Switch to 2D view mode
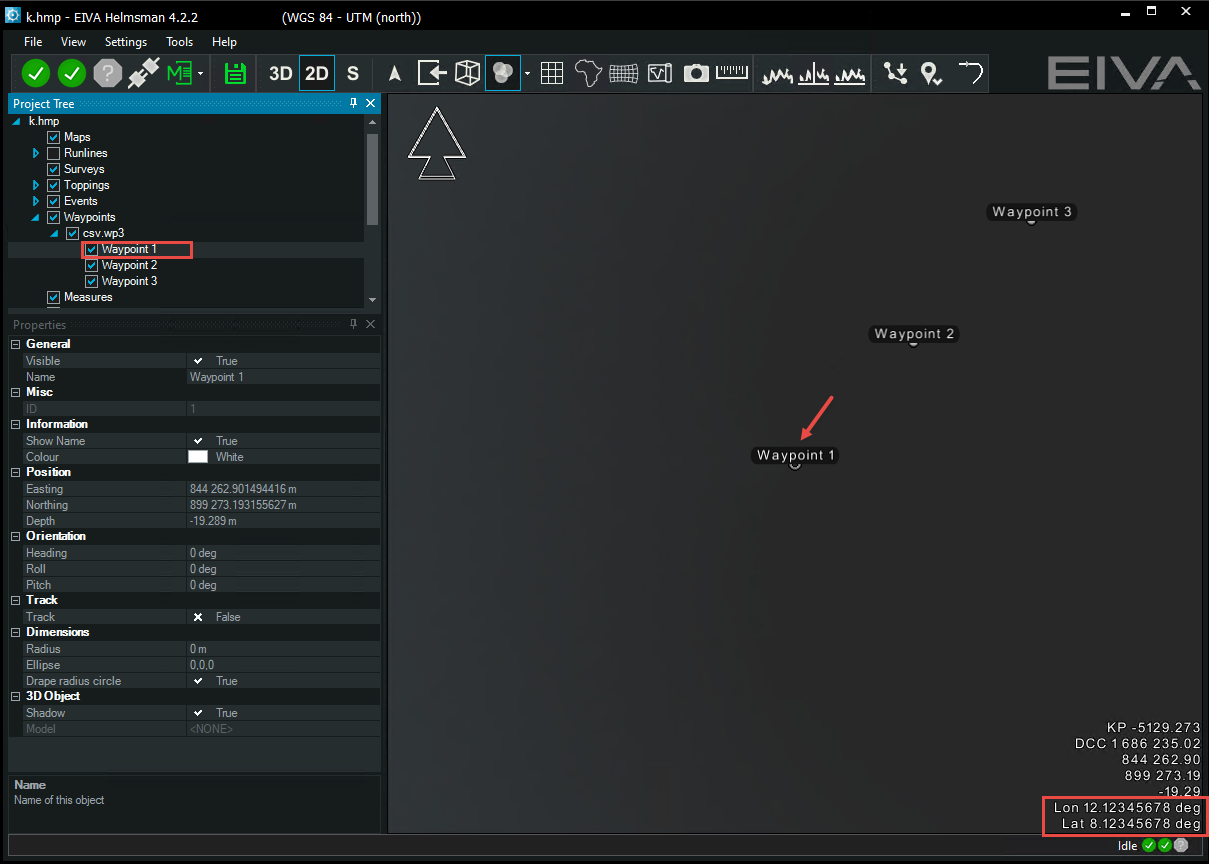The height and width of the screenshot is (864, 1209). 317,73
